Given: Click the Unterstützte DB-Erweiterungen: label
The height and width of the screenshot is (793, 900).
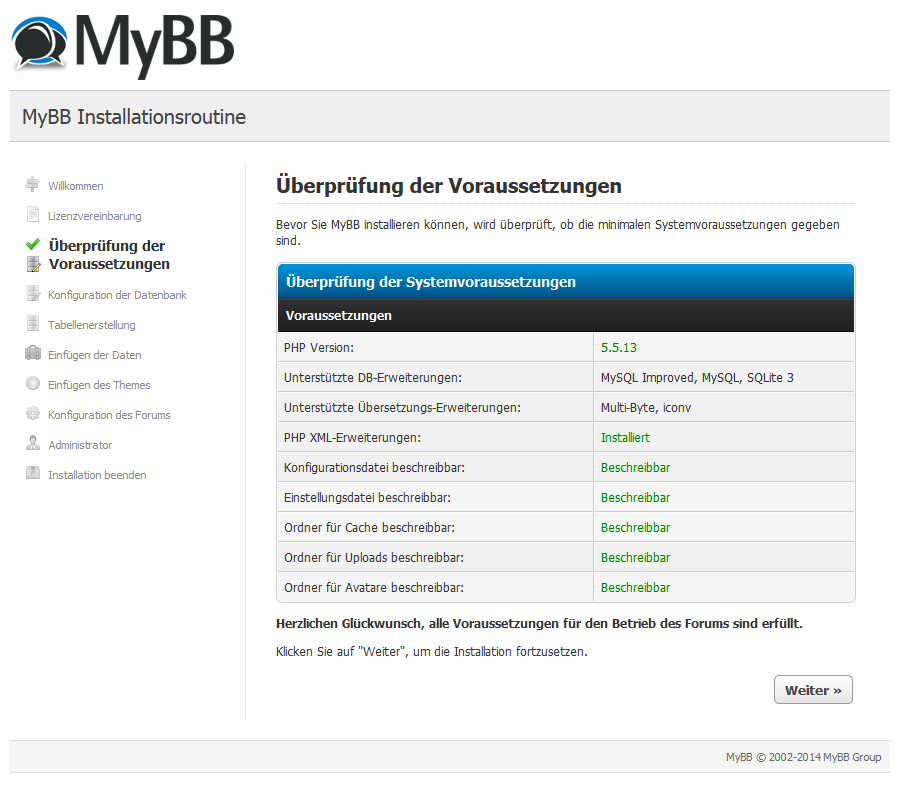Looking at the screenshot, I should tap(373, 378).
